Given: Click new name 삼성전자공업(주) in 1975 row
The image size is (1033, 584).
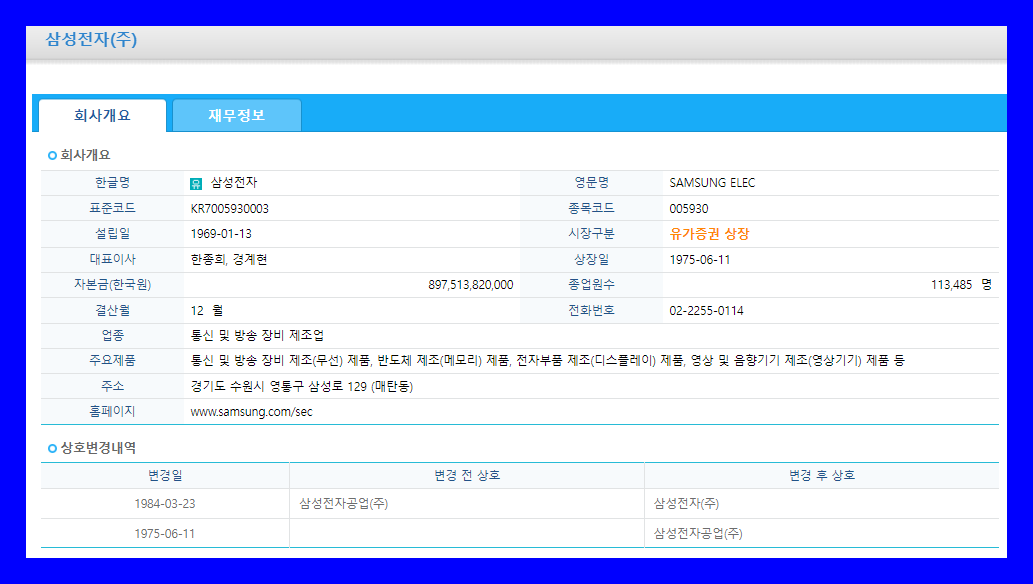Looking at the screenshot, I should point(698,533).
